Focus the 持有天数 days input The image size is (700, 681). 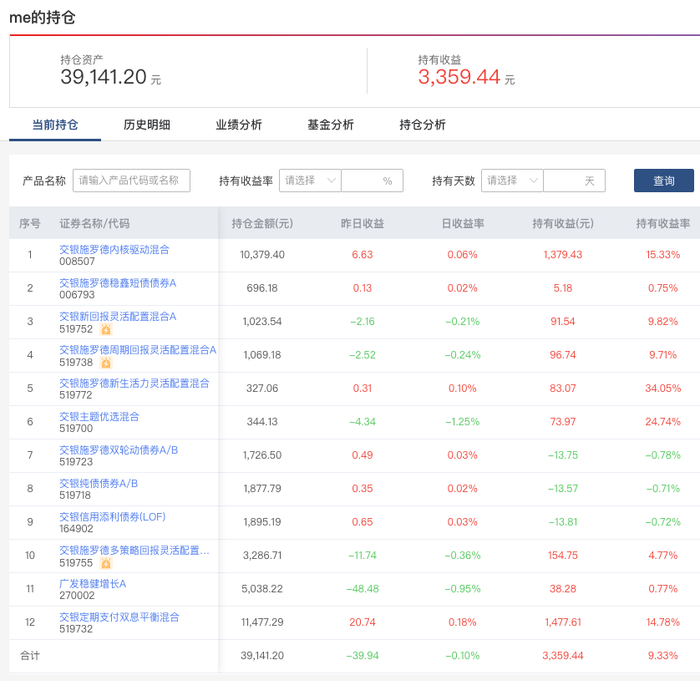point(575,180)
